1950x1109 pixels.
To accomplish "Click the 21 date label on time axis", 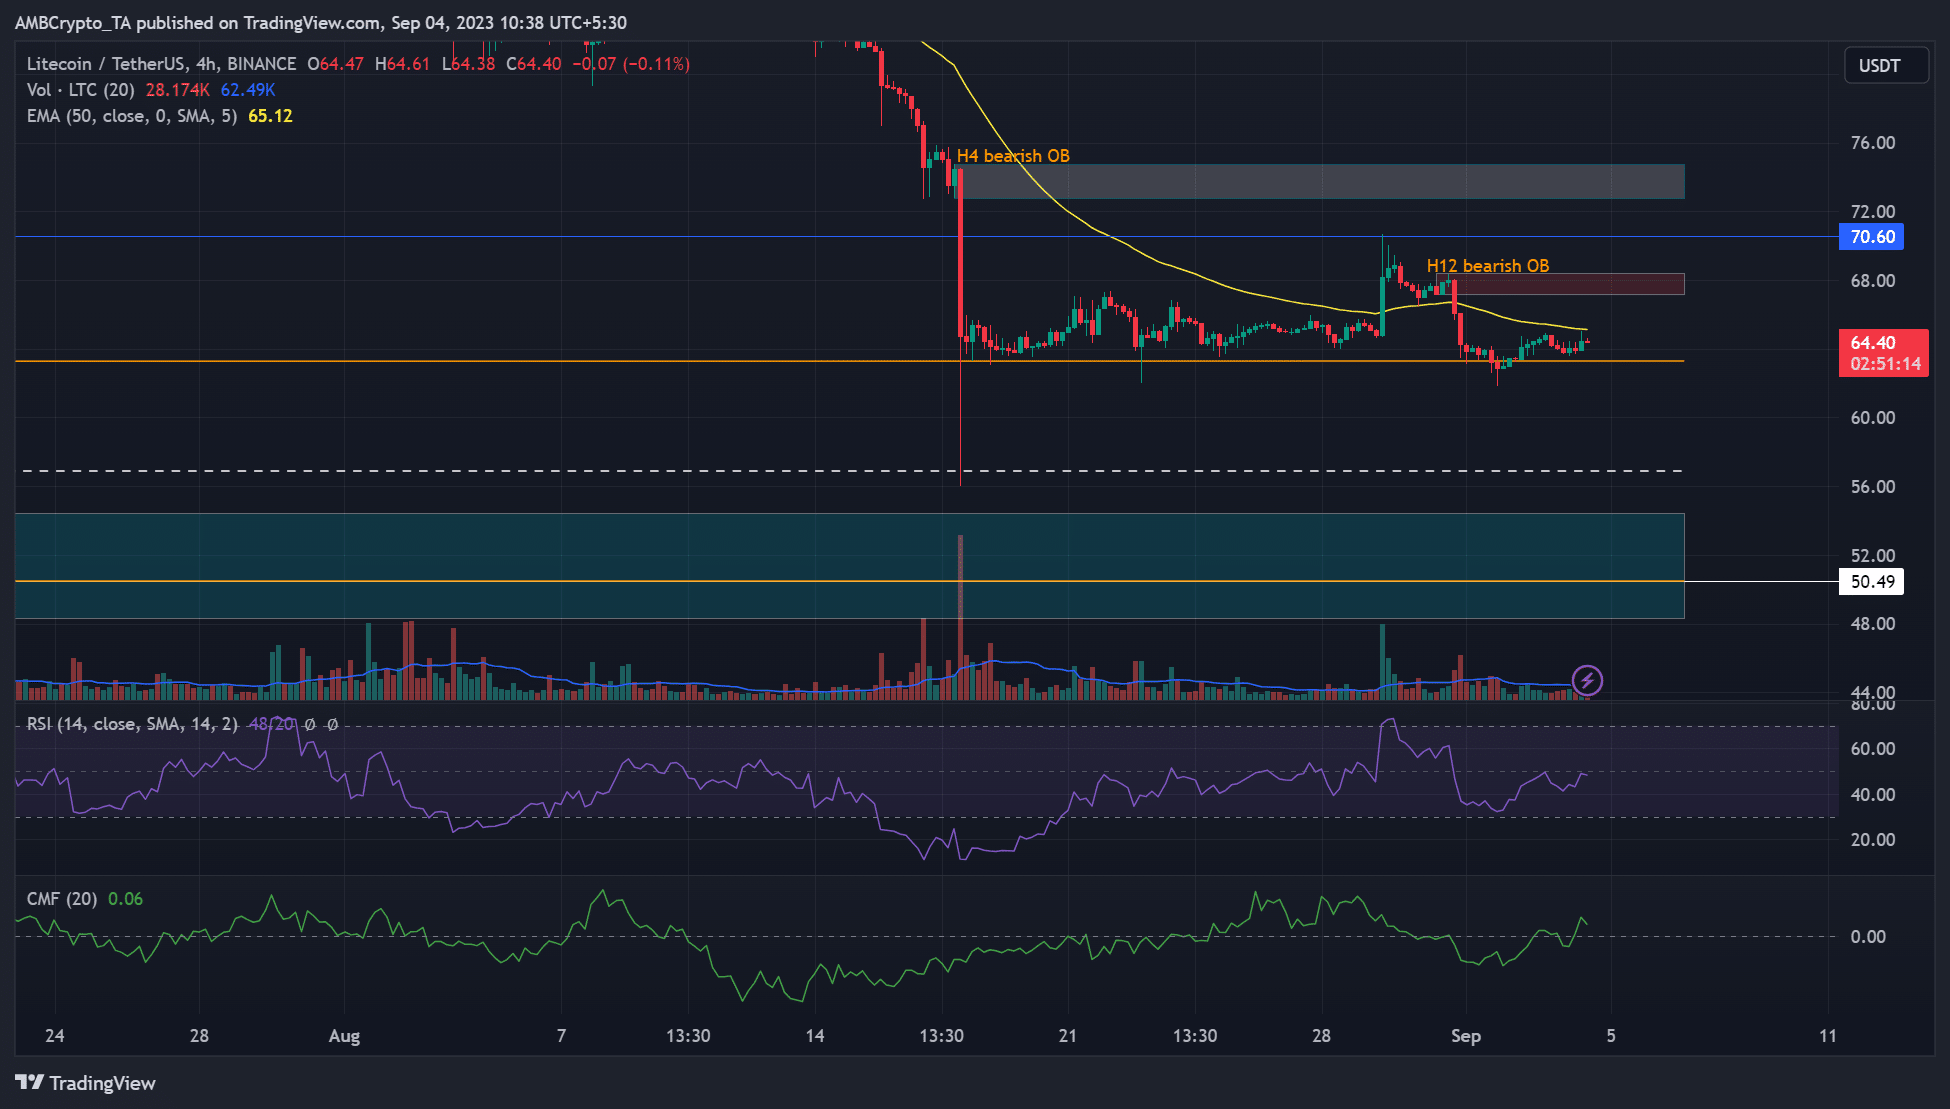I will point(1068,1036).
